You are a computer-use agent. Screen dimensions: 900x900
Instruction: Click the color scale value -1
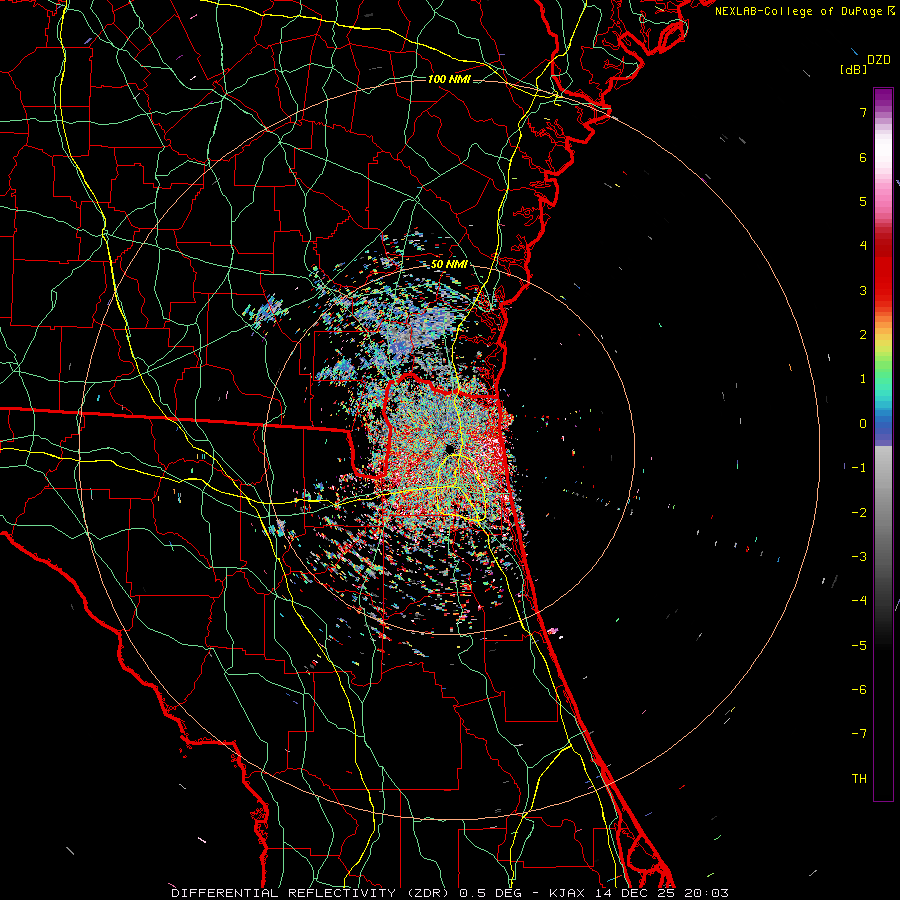(x=859, y=468)
